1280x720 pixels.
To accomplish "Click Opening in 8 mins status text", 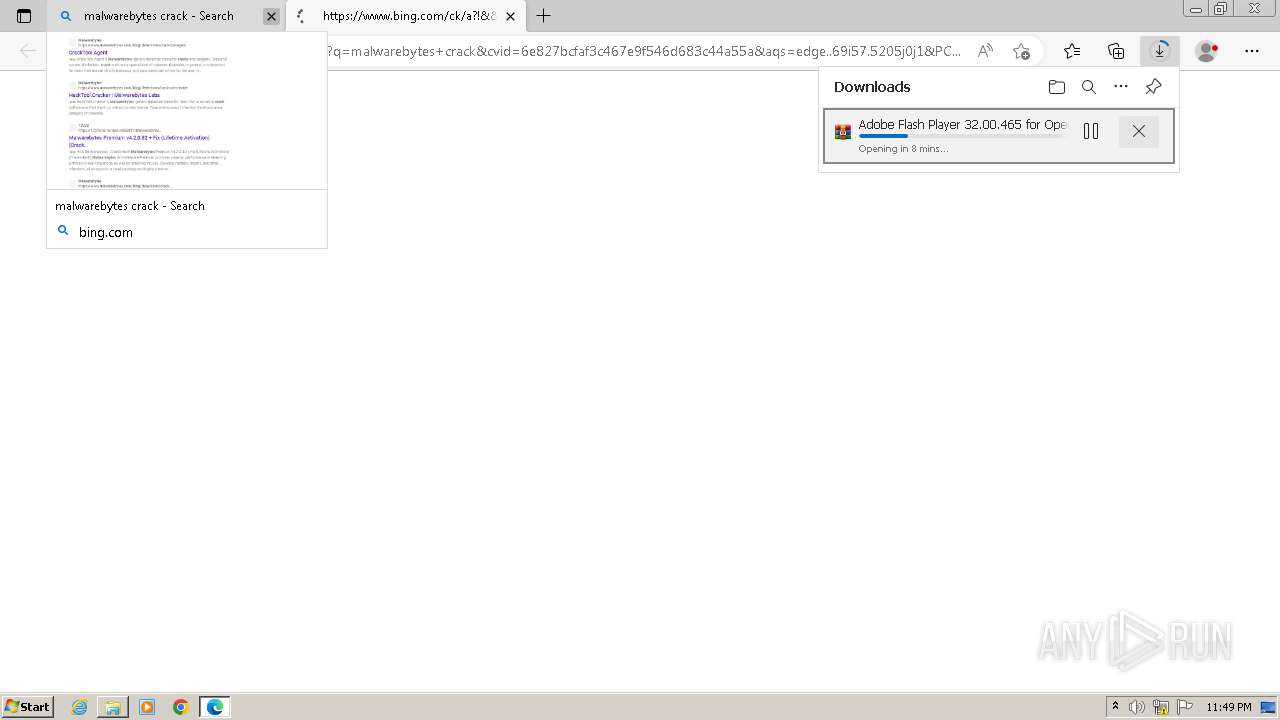I will point(903,149).
